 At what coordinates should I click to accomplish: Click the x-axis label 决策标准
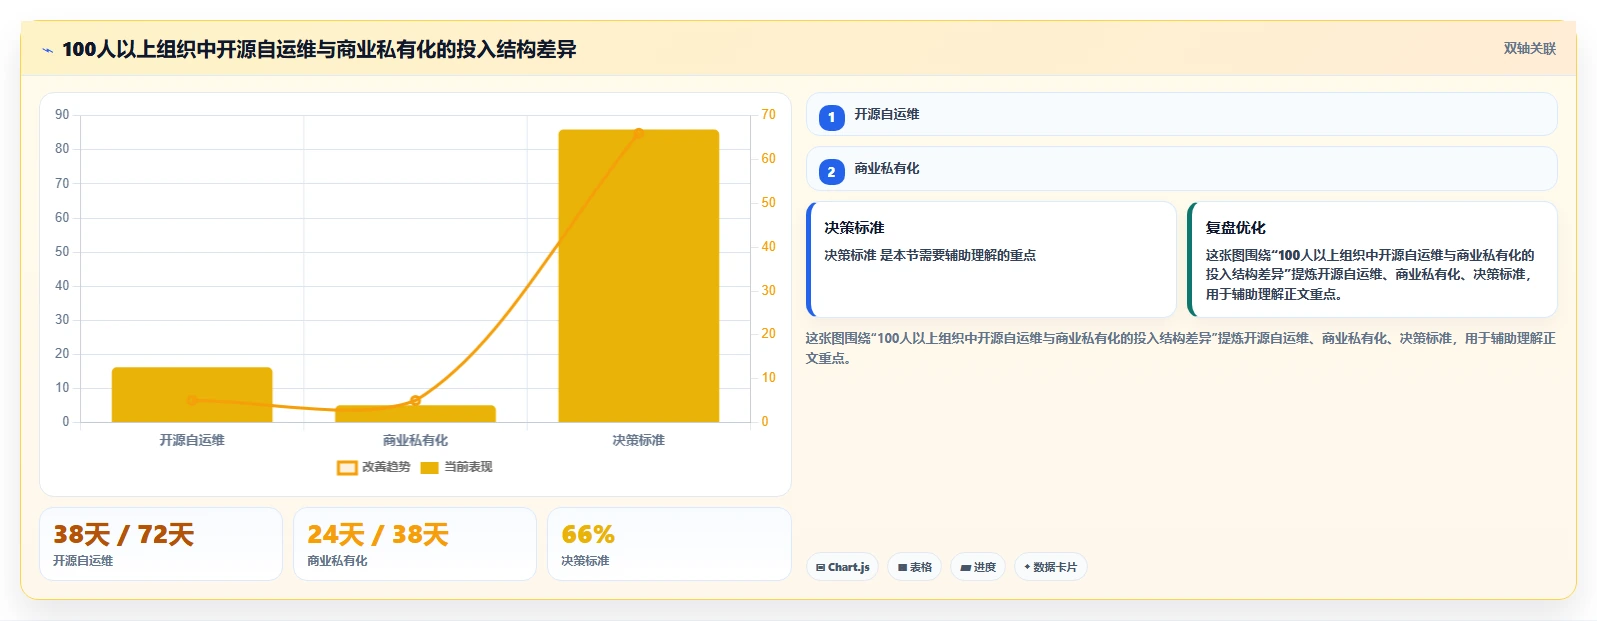639,440
